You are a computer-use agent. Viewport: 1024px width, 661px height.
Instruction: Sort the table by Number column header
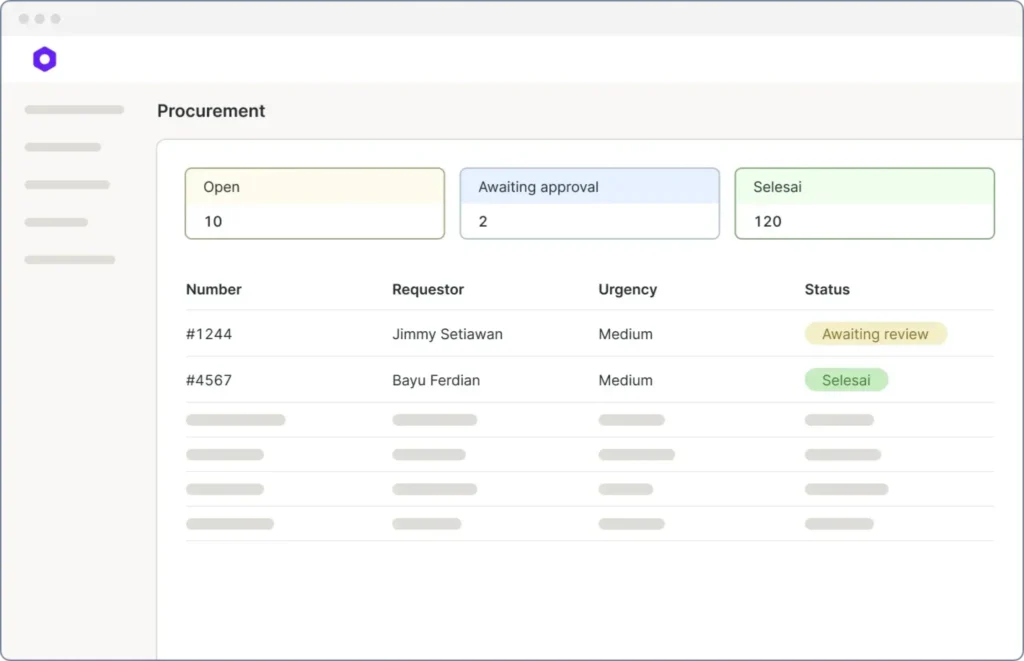pyautogui.click(x=214, y=289)
